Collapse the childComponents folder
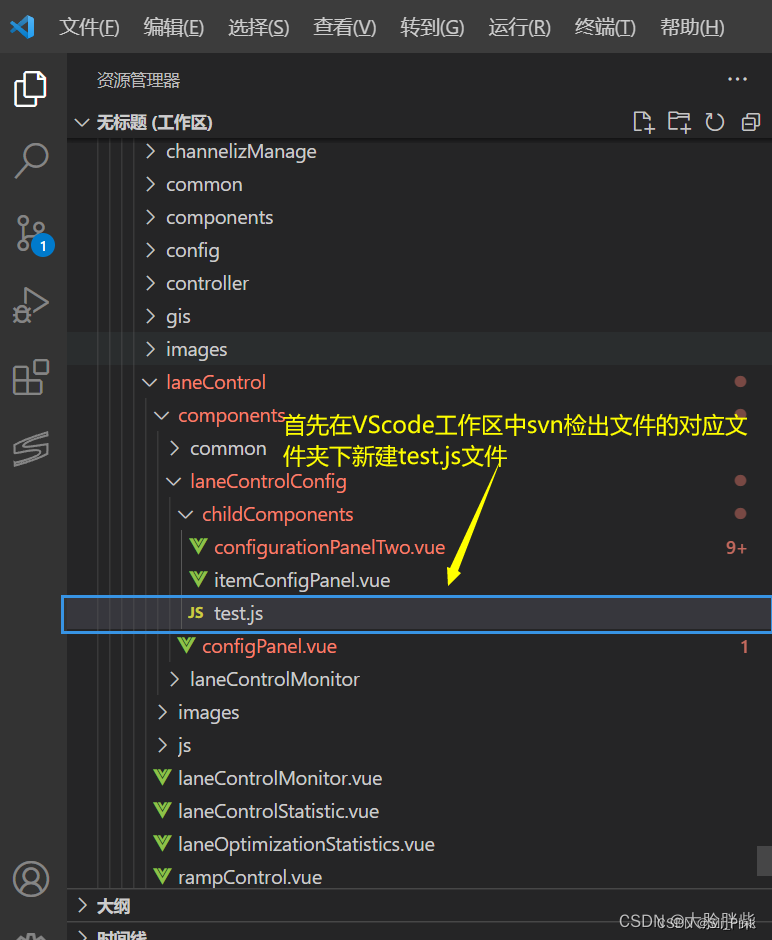The image size is (772, 940). point(186,514)
